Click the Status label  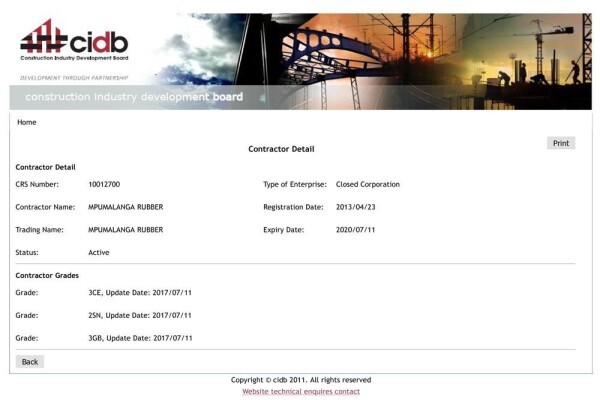(27, 253)
